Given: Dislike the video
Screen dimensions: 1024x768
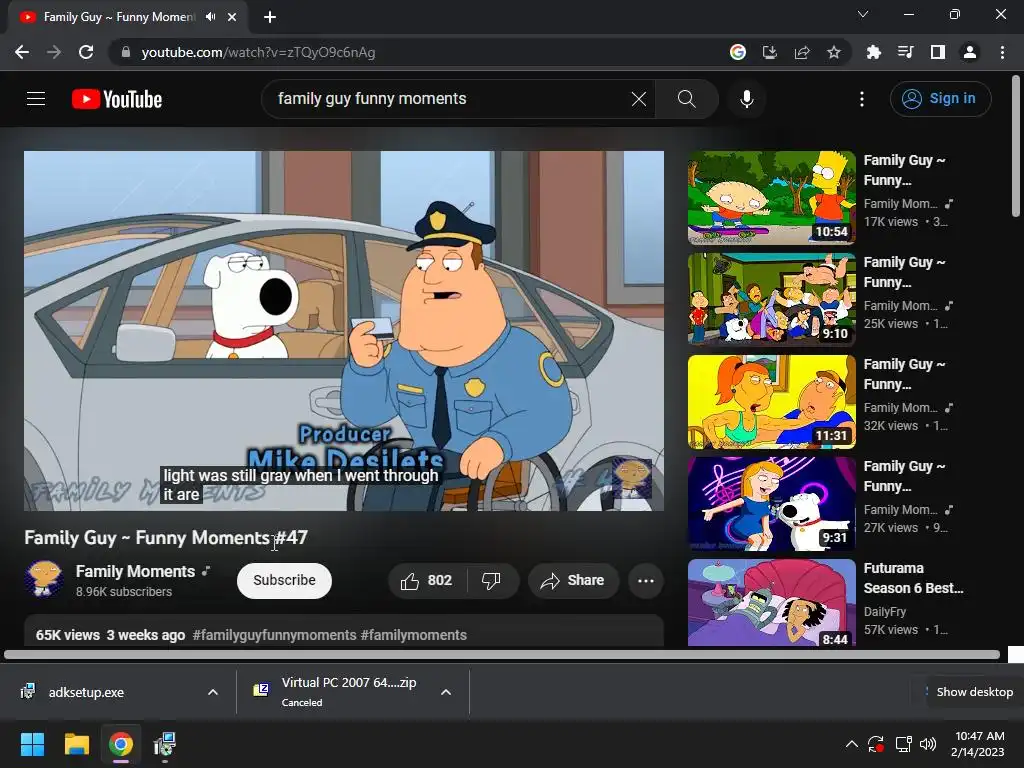Looking at the screenshot, I should pos(491,581).
